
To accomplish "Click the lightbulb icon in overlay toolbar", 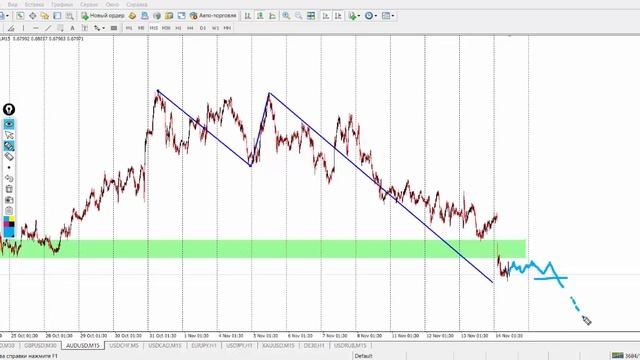I will pos(9,109).
